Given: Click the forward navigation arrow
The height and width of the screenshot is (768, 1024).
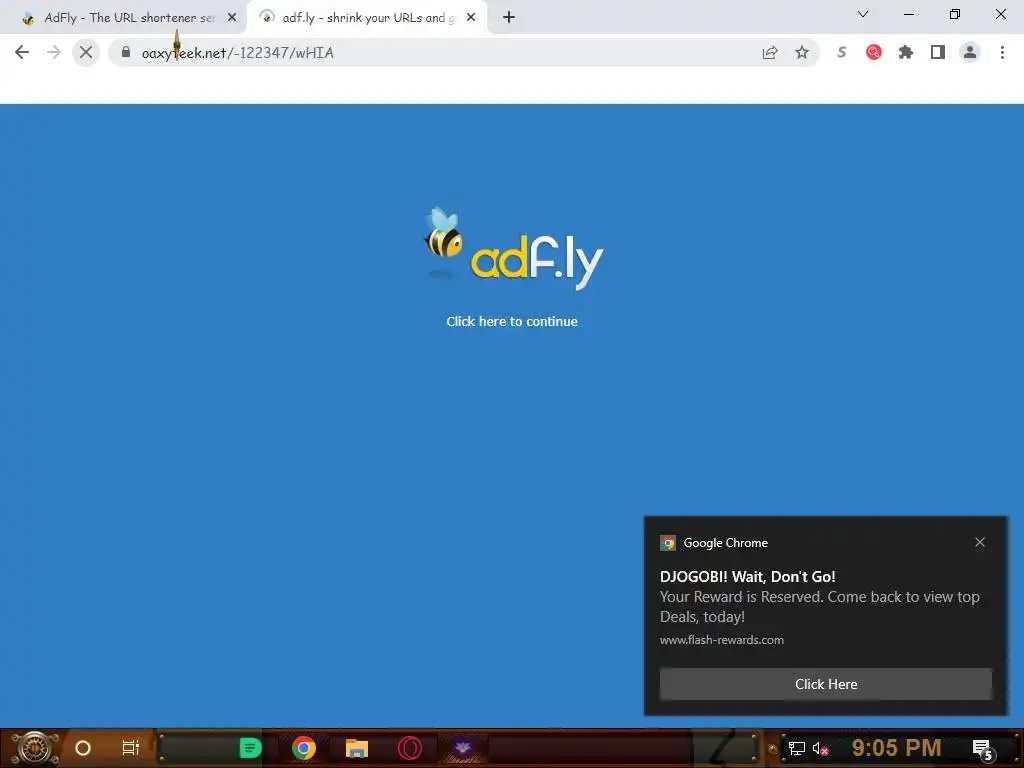Looking at the screenshot, I should (x=54, y=52).
